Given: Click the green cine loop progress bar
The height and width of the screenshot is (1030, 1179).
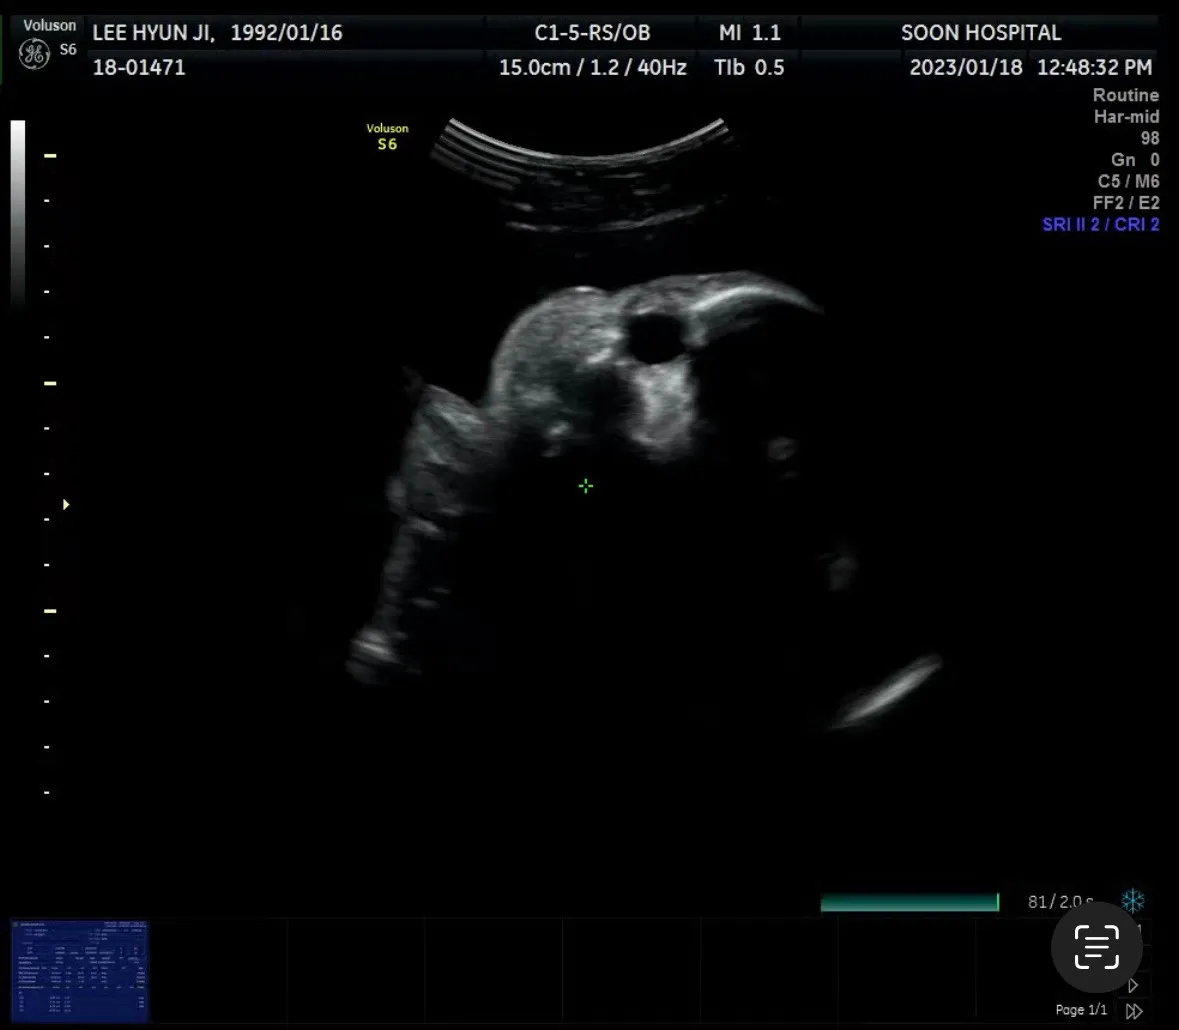Looking at the screenshot, I should pyautogui.click(x=910, y=901).
